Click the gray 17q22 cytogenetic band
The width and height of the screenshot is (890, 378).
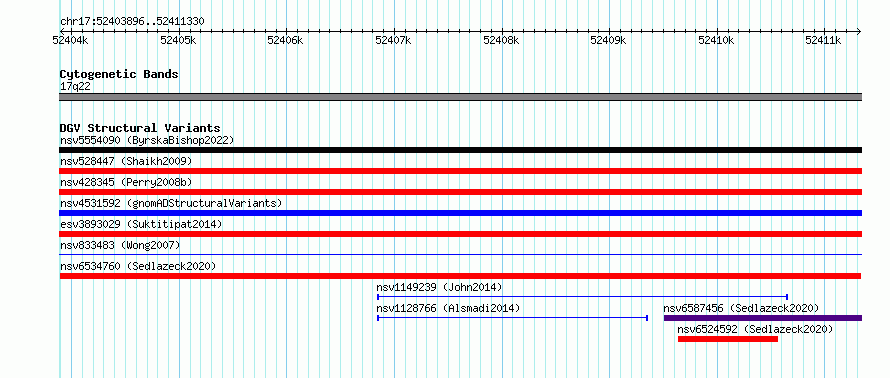click(x=460, y=97)
